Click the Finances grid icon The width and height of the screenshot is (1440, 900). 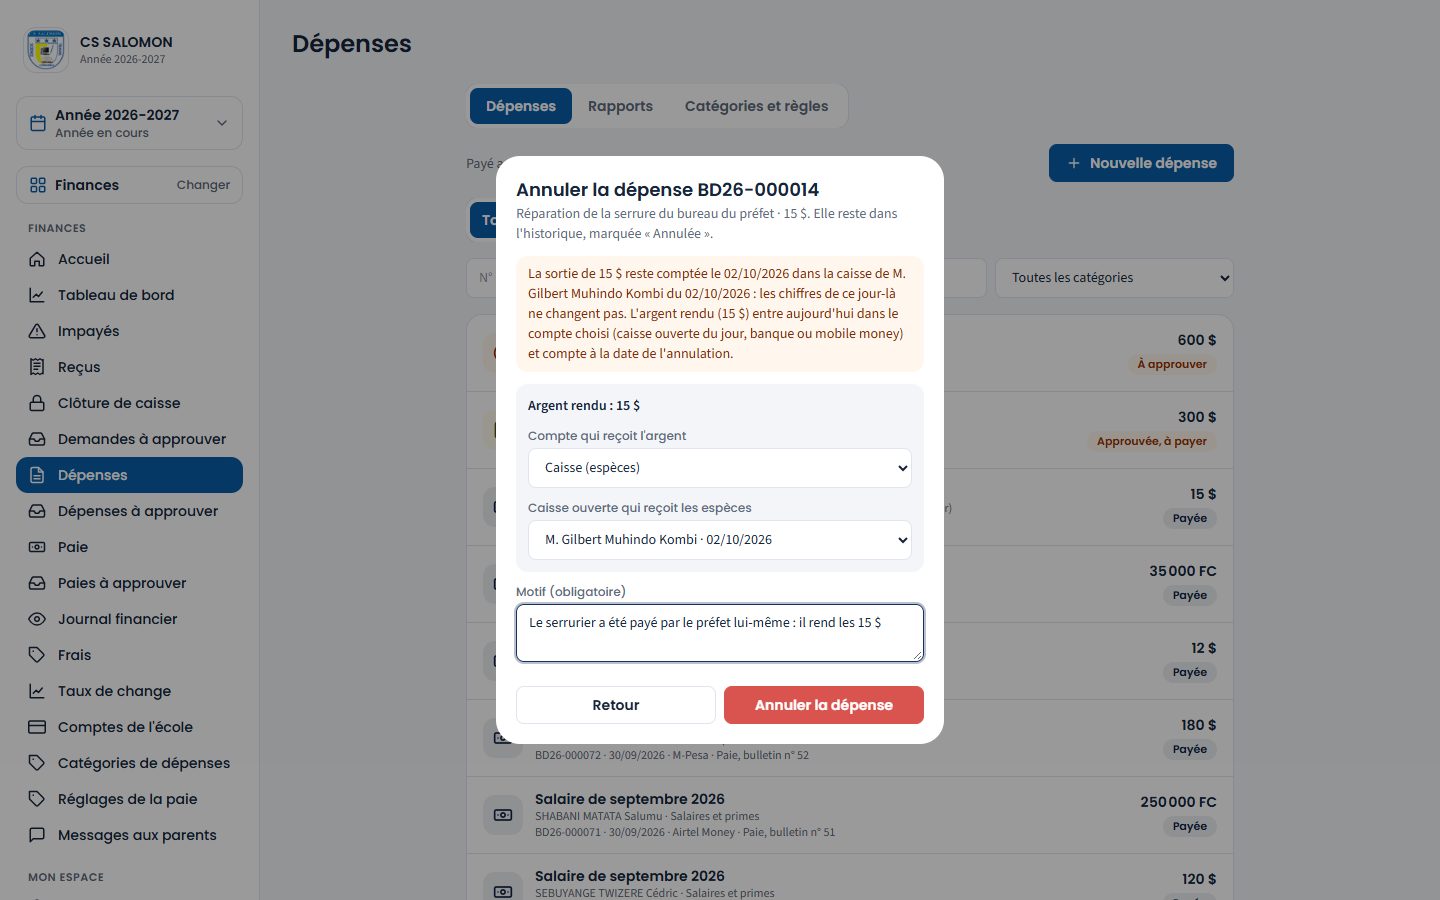(38, 185)
